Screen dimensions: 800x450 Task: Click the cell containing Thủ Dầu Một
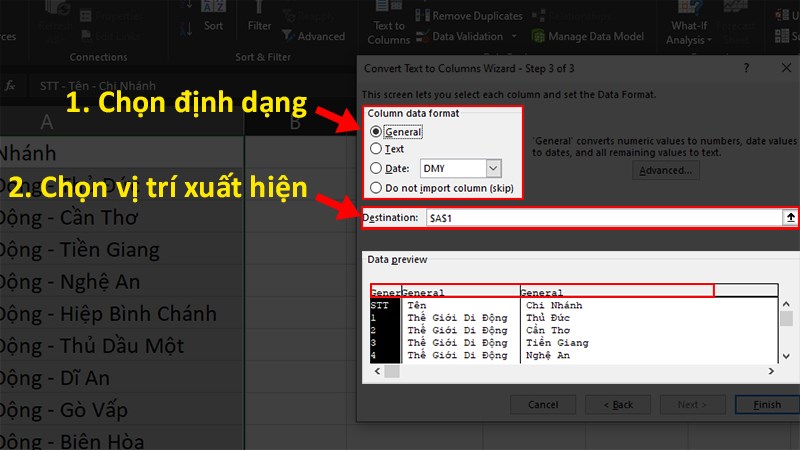[122, 346]
